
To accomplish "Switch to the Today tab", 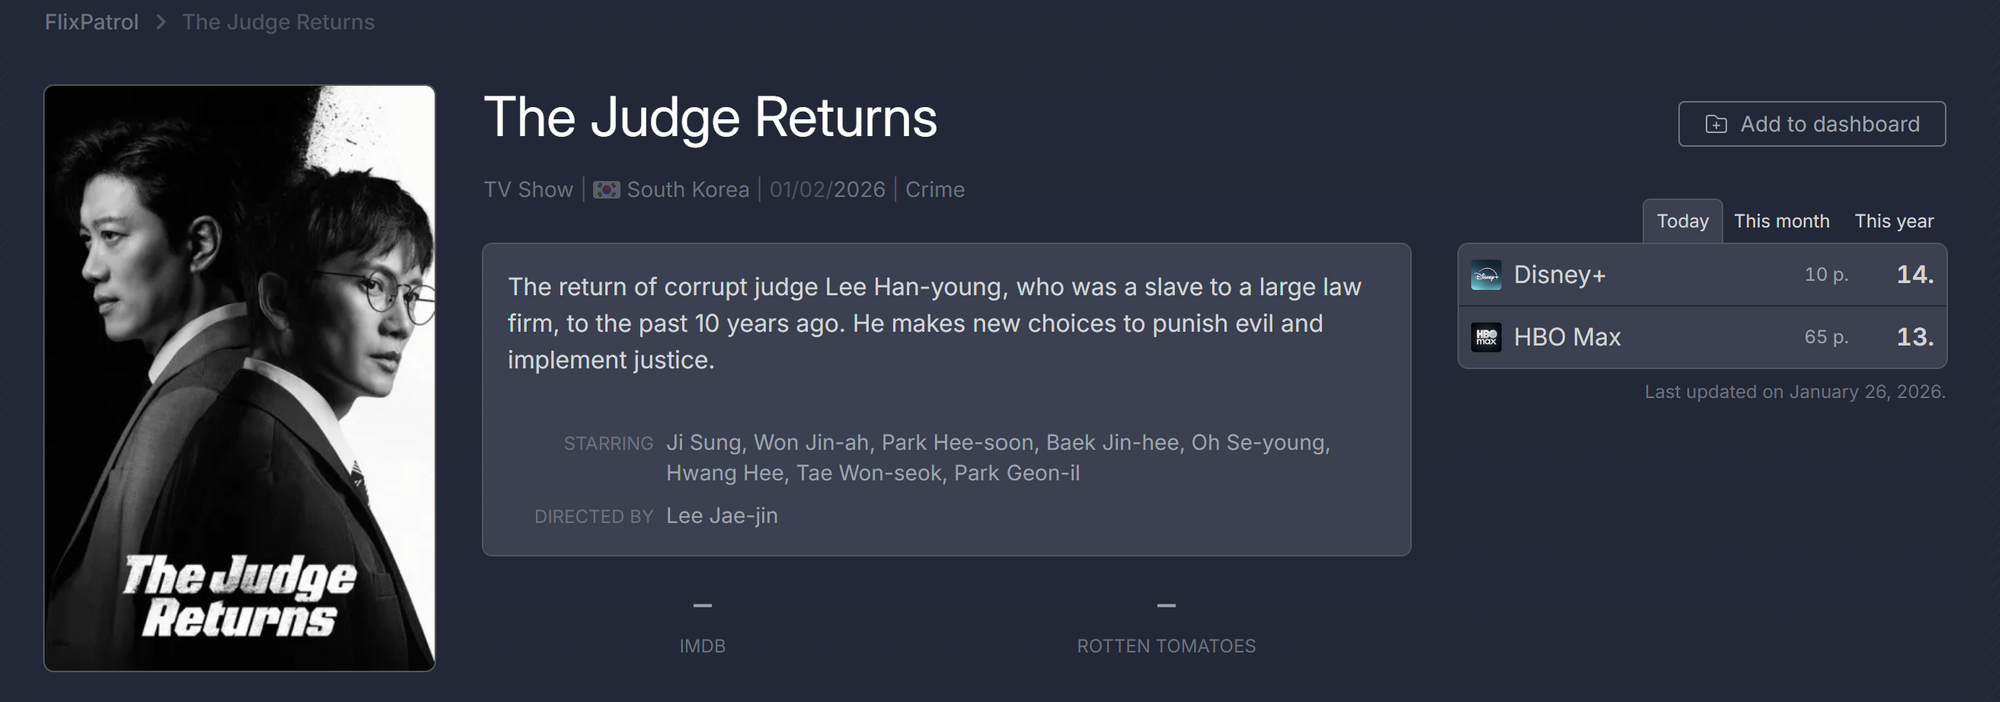I will tap(1682, 221).
